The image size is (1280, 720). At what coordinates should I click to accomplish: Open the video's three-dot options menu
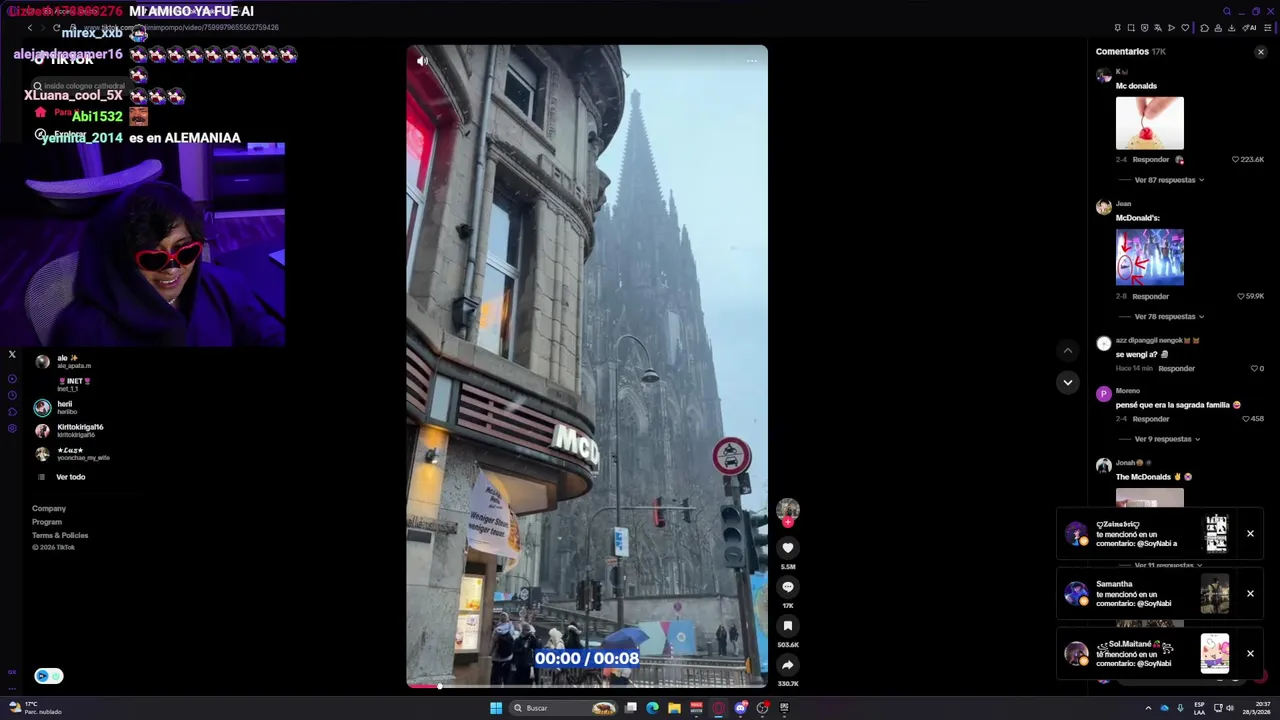(752, 61)
